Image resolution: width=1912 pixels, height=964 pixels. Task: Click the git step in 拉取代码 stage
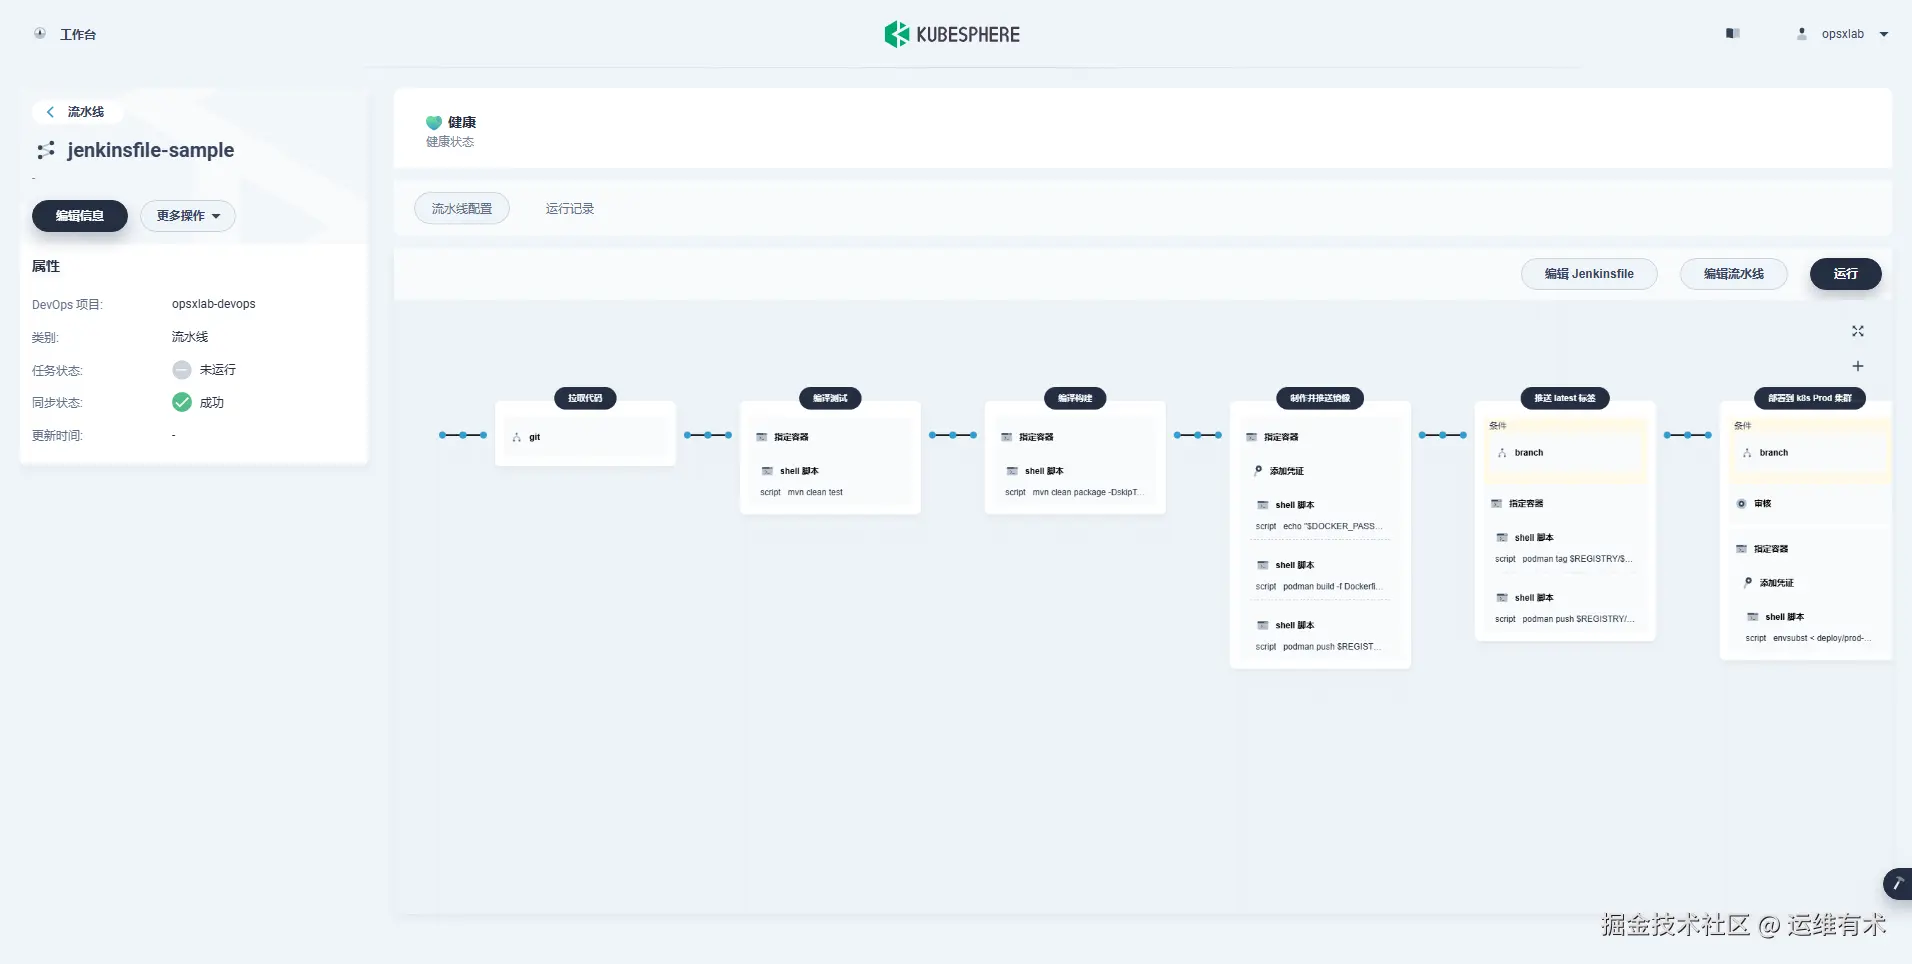(x=531, y=436)
